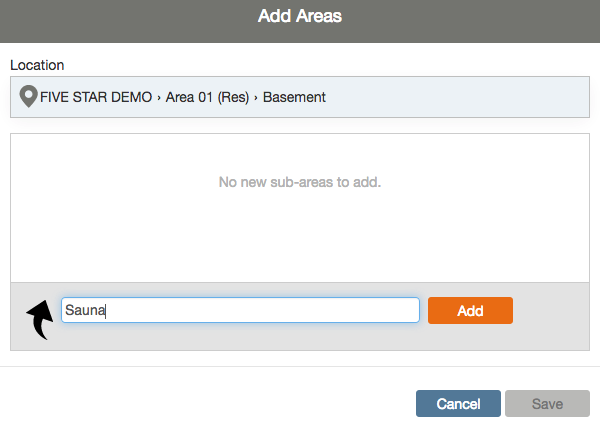Screen dimensions: 600x422
Task: Select FIVE STAR DEMO in the breadcrumb
Action: (96, 97)
